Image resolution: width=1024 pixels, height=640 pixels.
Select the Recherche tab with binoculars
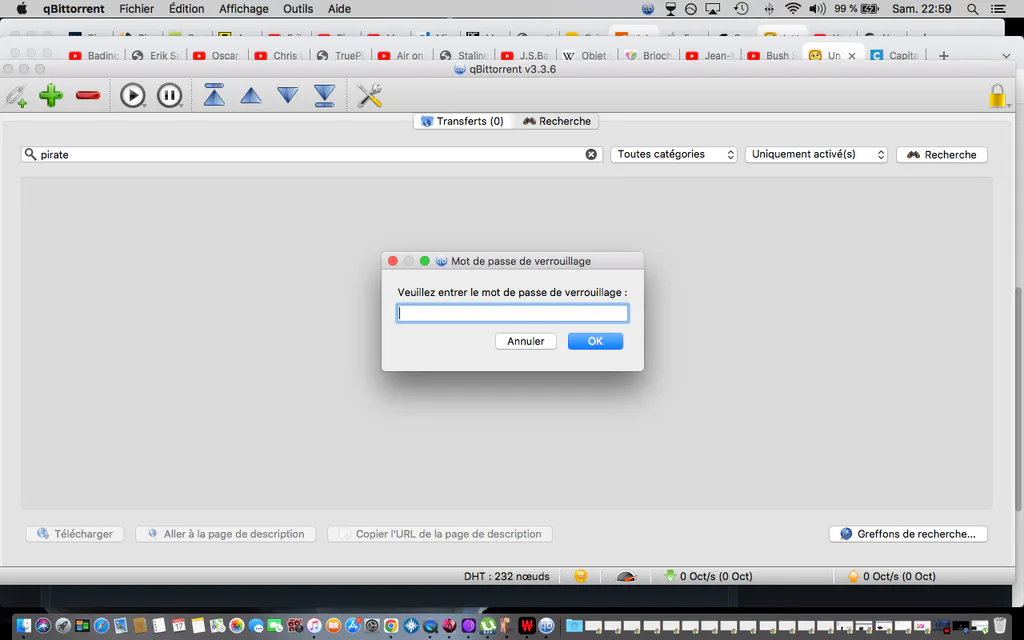(x=556, y=121)
